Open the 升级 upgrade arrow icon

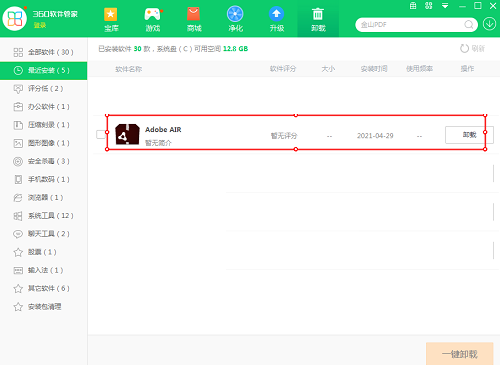point(276,14)
